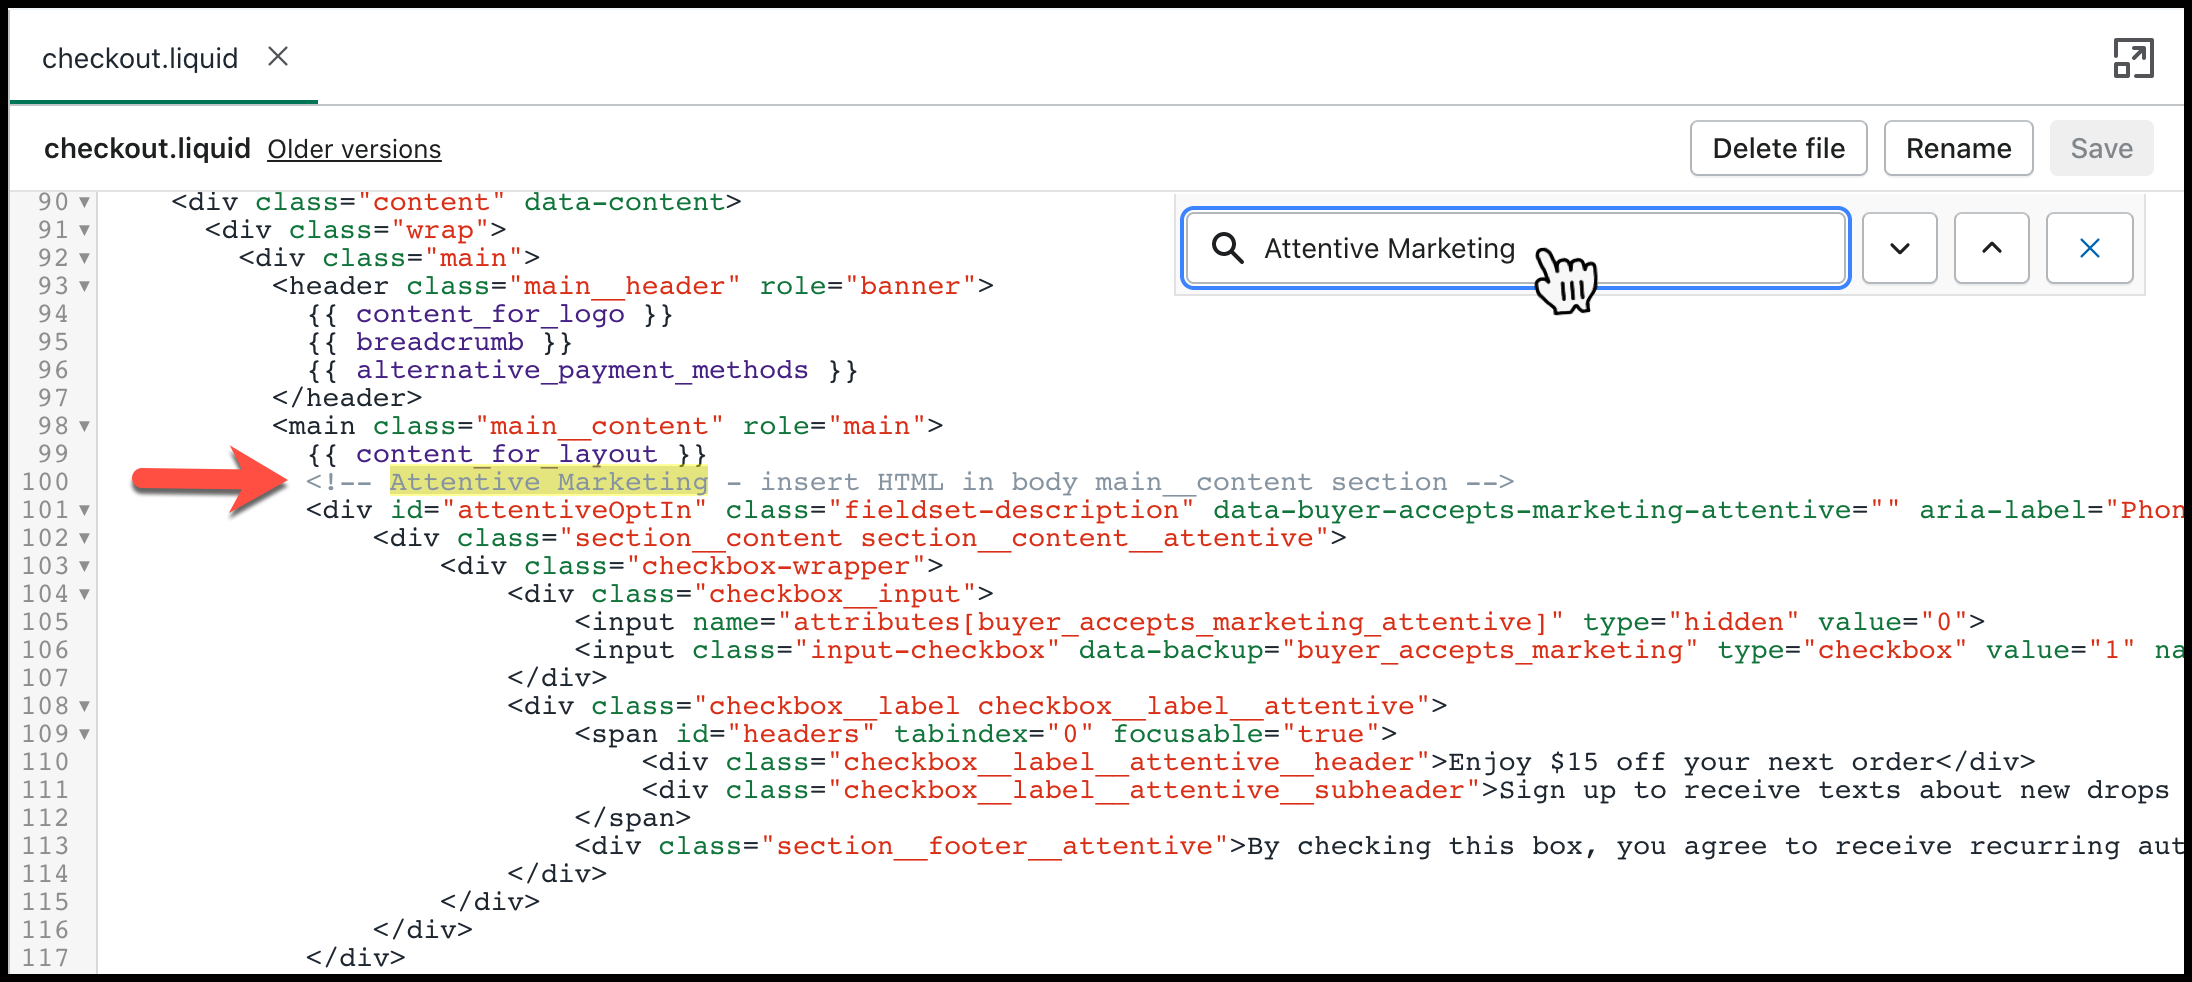Click the Save button
This screenshot has width=2192, height=982.
click(2101, 148)
